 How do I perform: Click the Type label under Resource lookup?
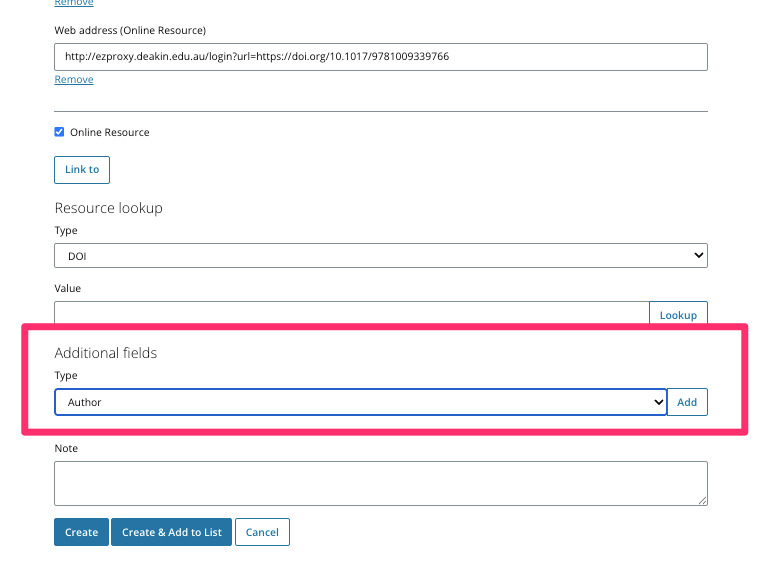[x=66, y=231]
